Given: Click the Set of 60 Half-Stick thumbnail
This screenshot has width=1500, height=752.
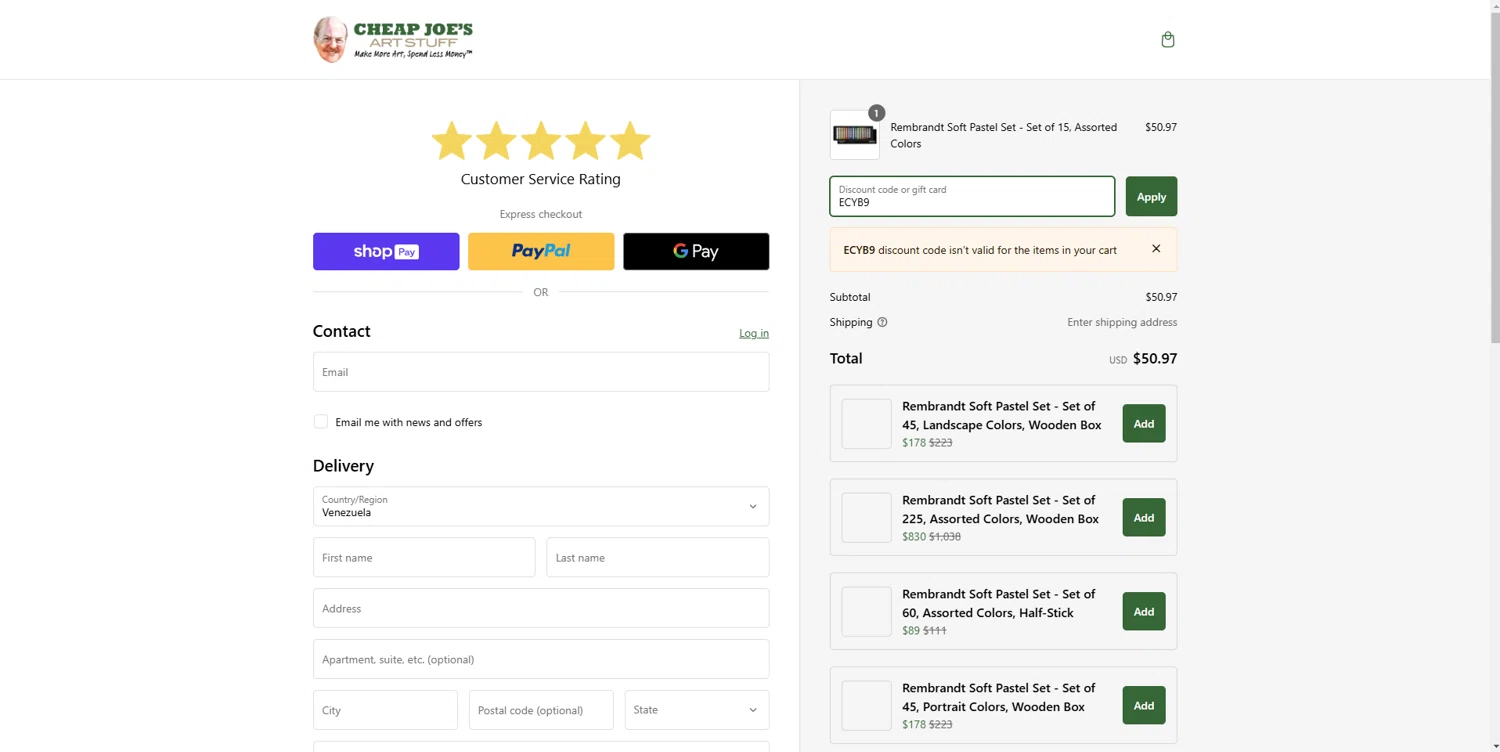Looking at the screenshot, I should 866,612.
